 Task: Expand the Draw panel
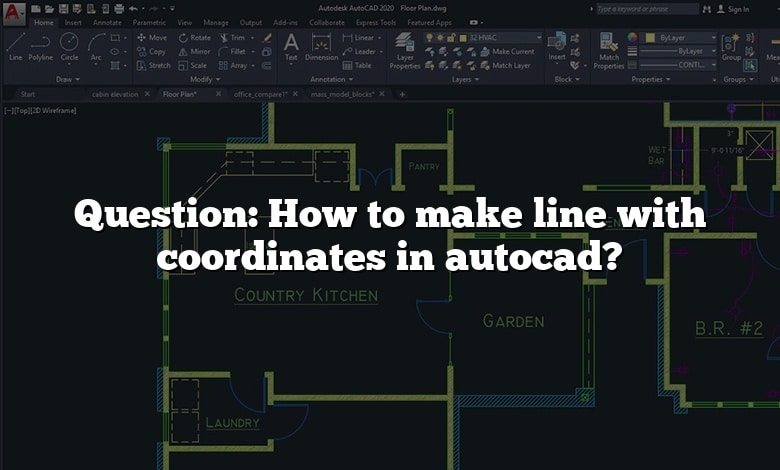(x=68, y=79)
